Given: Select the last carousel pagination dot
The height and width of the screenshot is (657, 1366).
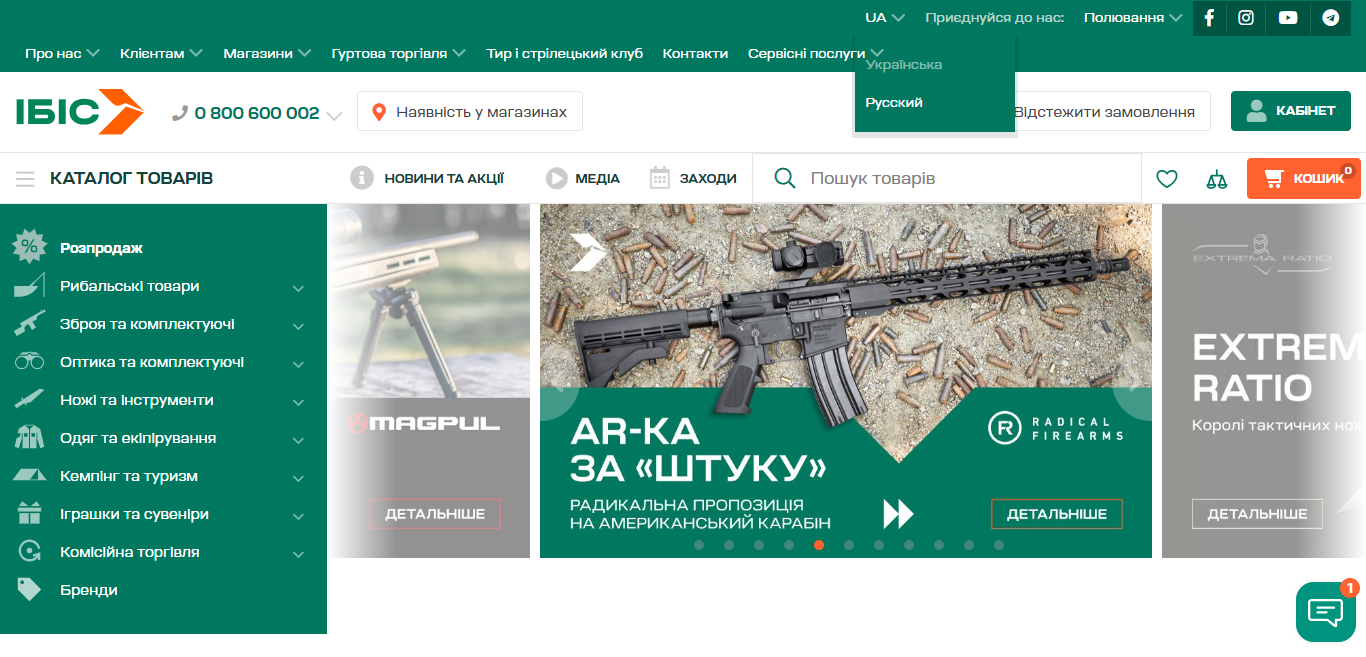Looking at the screenshot, I should click(999, 545).
